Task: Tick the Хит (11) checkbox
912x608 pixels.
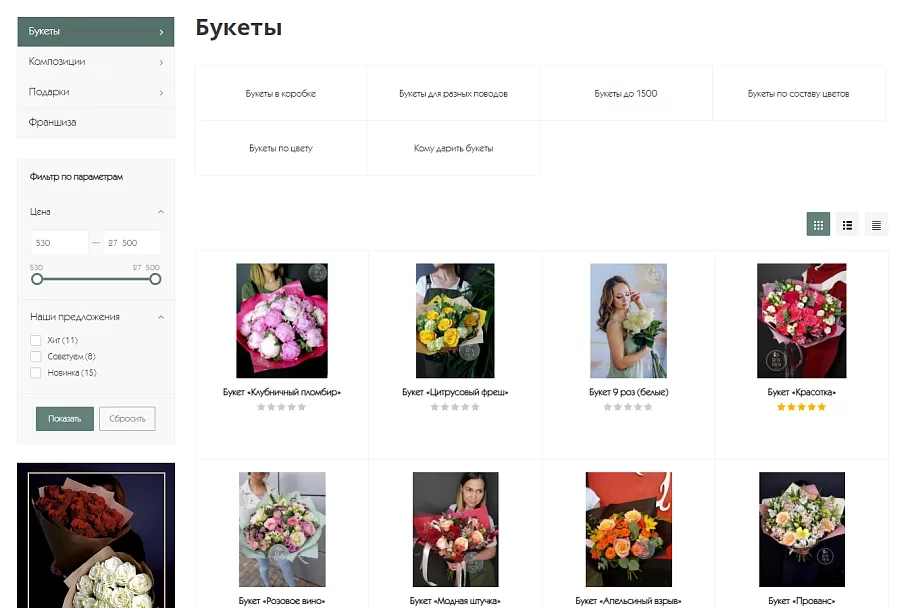Action: pyautogui.click(x=35, y=340)
